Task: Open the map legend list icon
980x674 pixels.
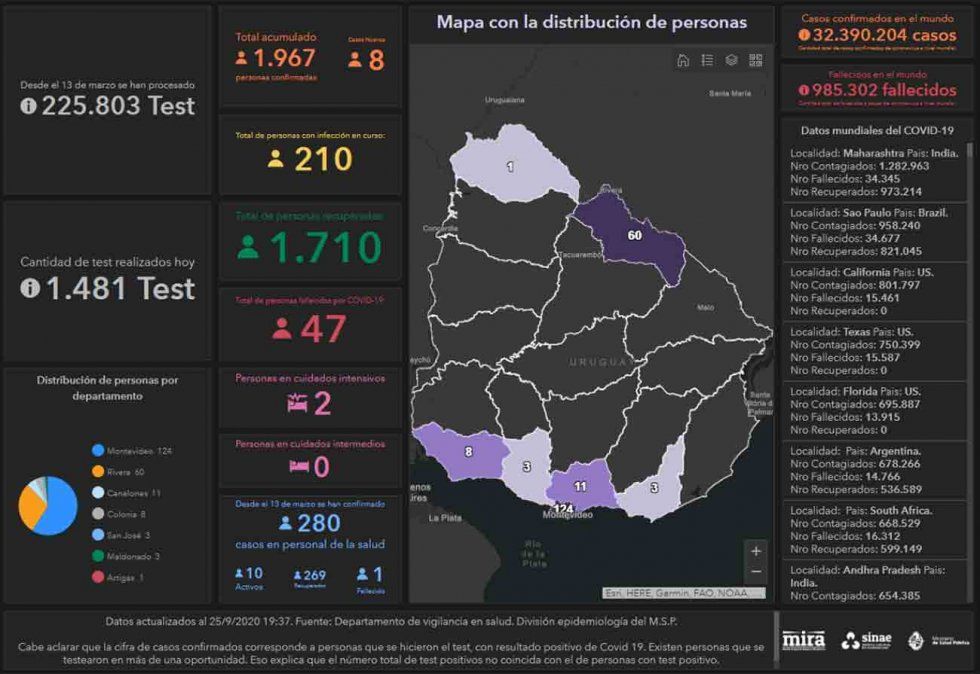Action: coord(707,60)
